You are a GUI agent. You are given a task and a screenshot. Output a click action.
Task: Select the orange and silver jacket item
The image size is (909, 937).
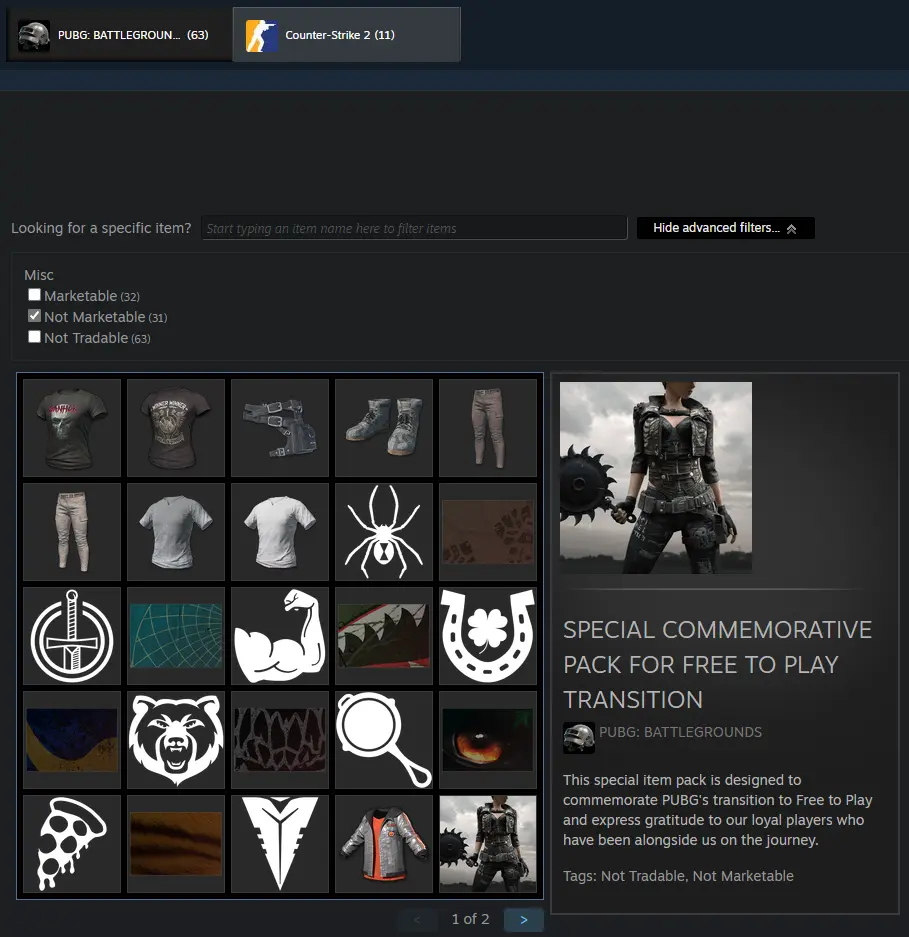[384, 844]
